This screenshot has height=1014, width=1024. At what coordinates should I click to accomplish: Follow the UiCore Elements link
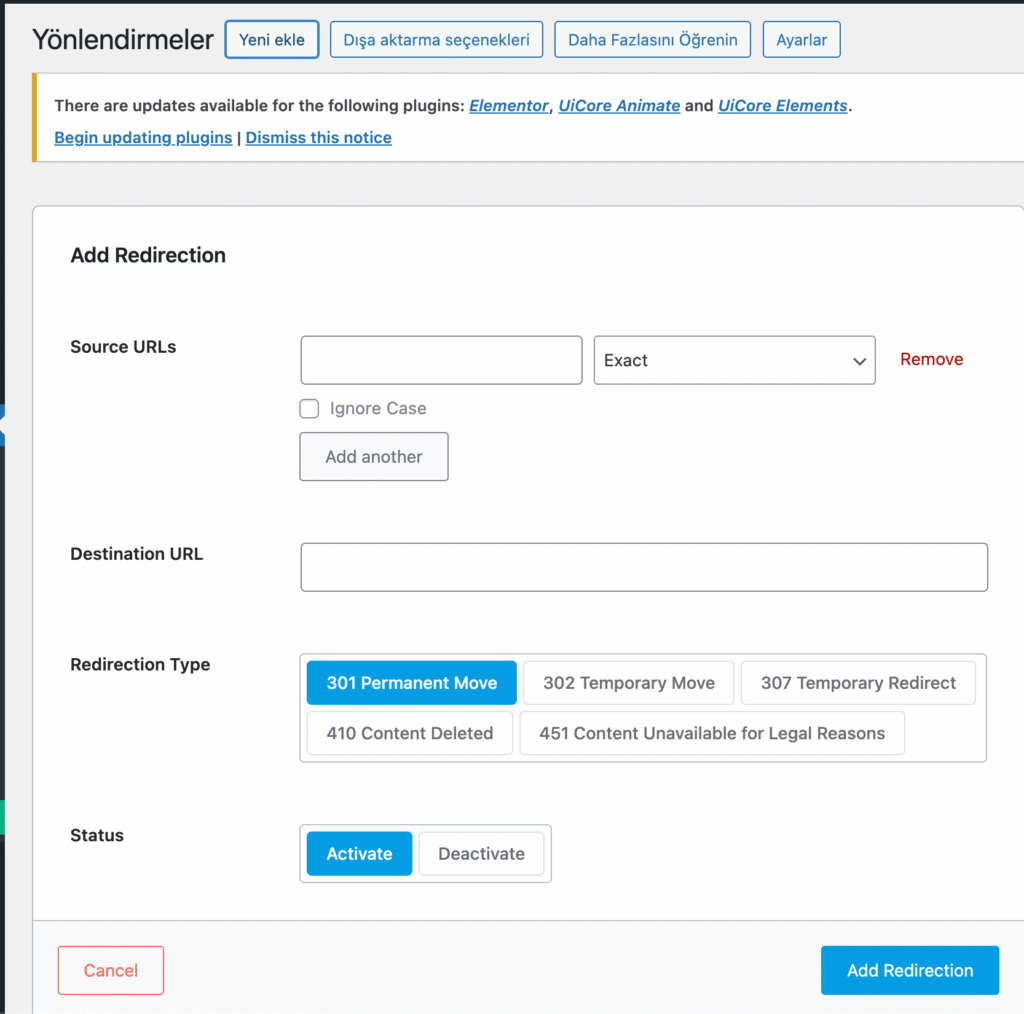click(782, 106)
